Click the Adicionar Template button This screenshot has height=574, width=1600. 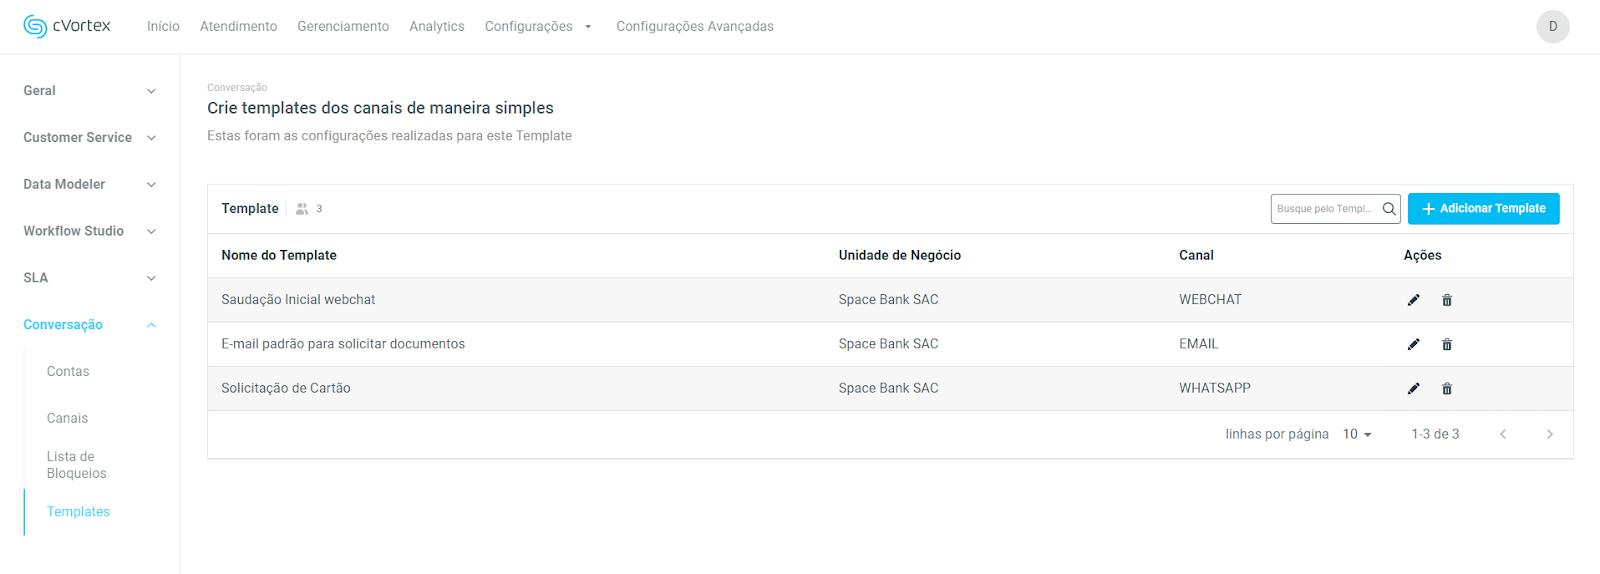[x=1483, y=209]
